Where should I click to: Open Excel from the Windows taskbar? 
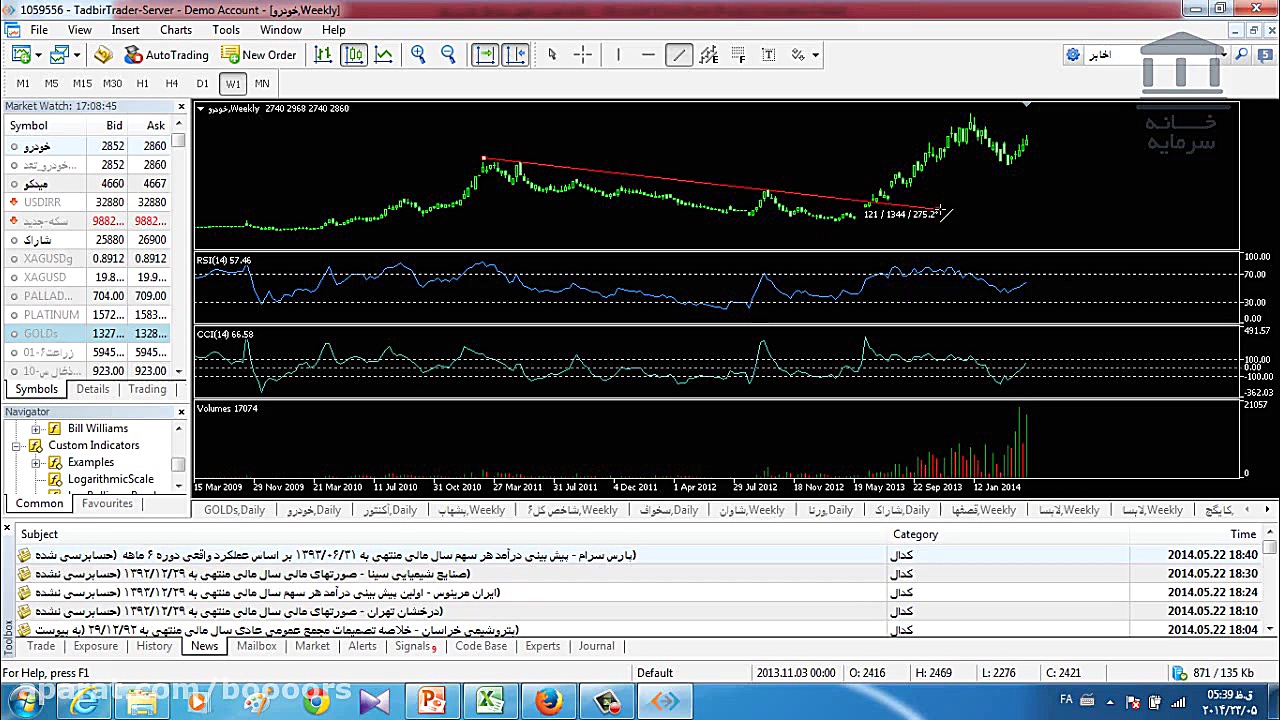[x=490, y=701]
